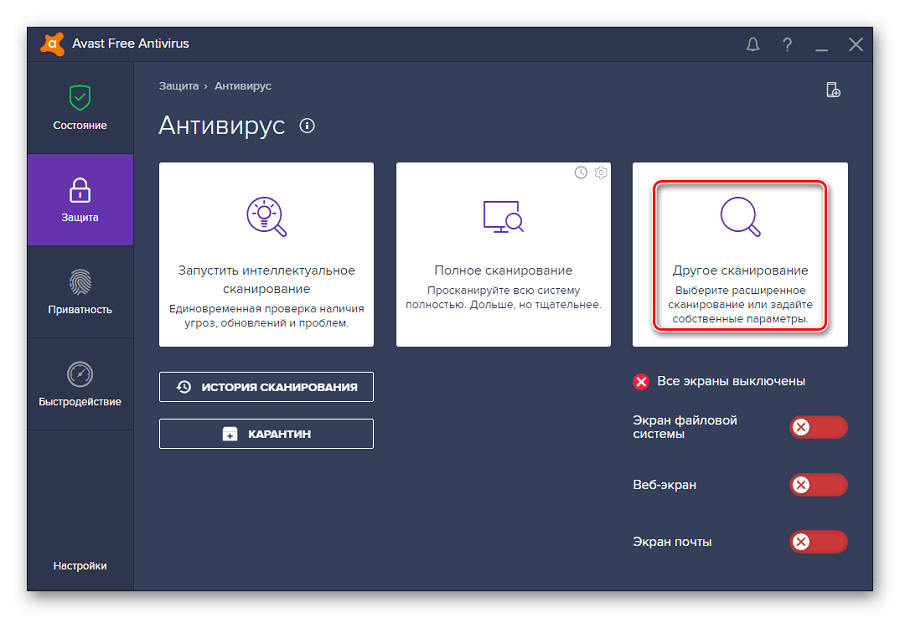Open Настройки at sidebar bottom

coord(80,566)
